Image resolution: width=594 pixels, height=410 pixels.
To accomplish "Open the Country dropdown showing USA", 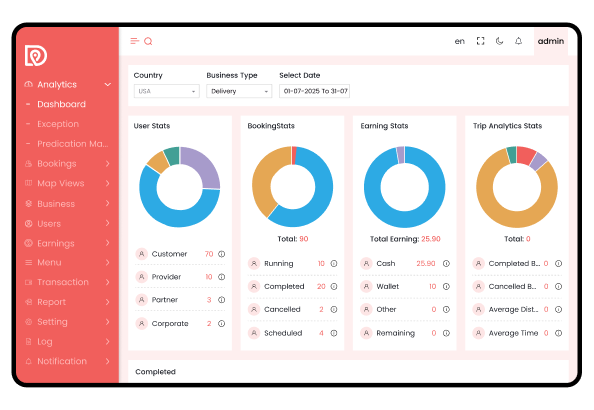I will click(167, 91).
